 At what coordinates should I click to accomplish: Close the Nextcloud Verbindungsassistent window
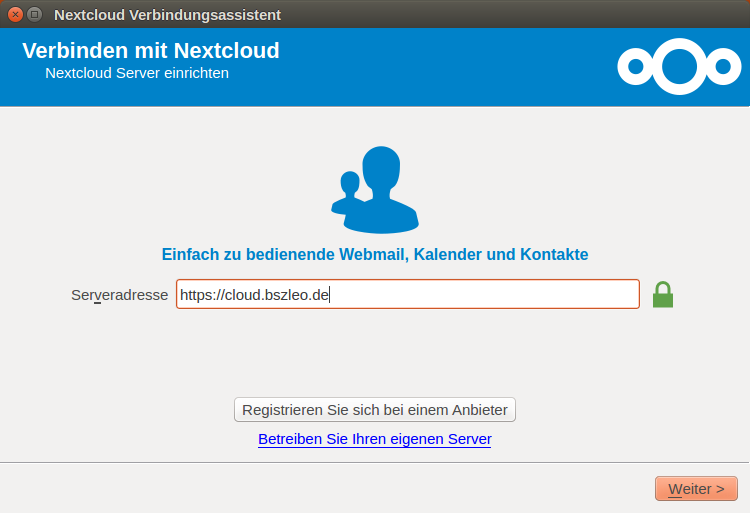tap(15, 14)
